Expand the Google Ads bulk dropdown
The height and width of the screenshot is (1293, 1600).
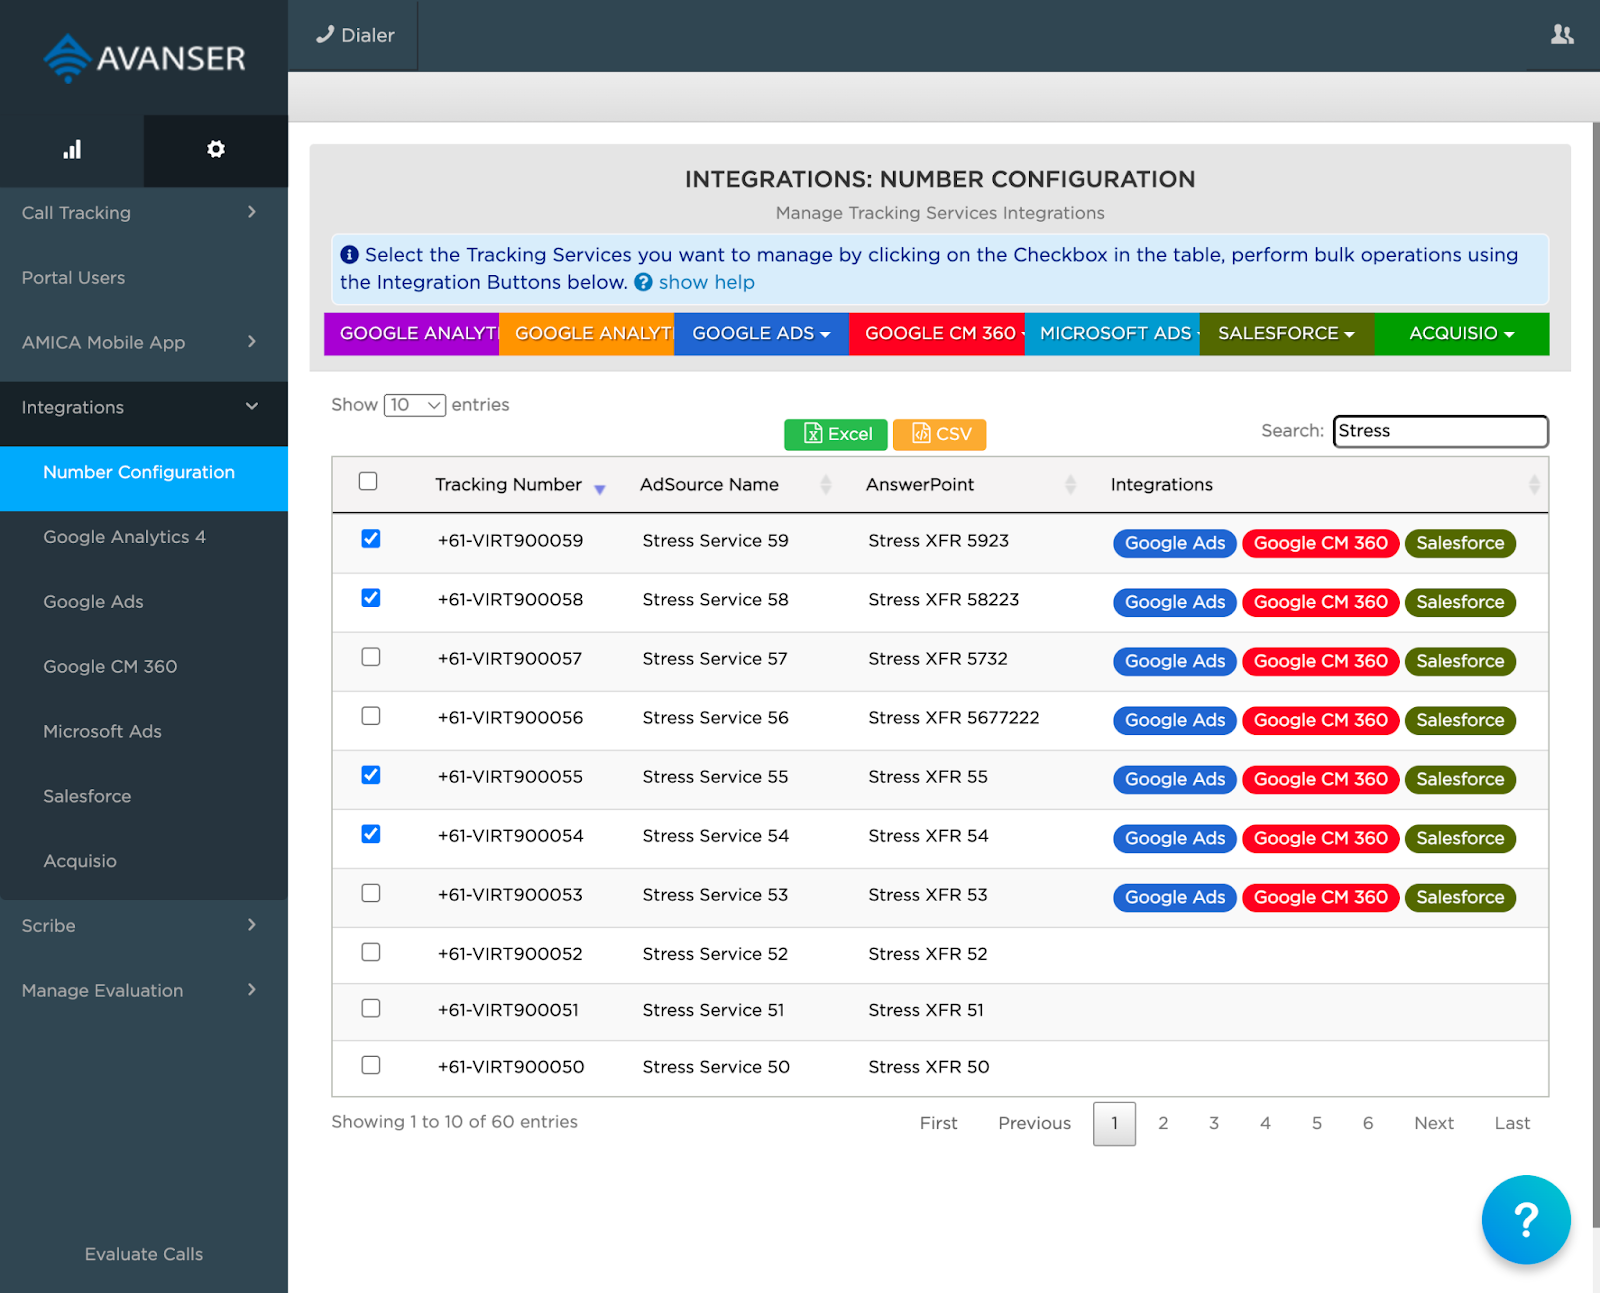[760, 334]
